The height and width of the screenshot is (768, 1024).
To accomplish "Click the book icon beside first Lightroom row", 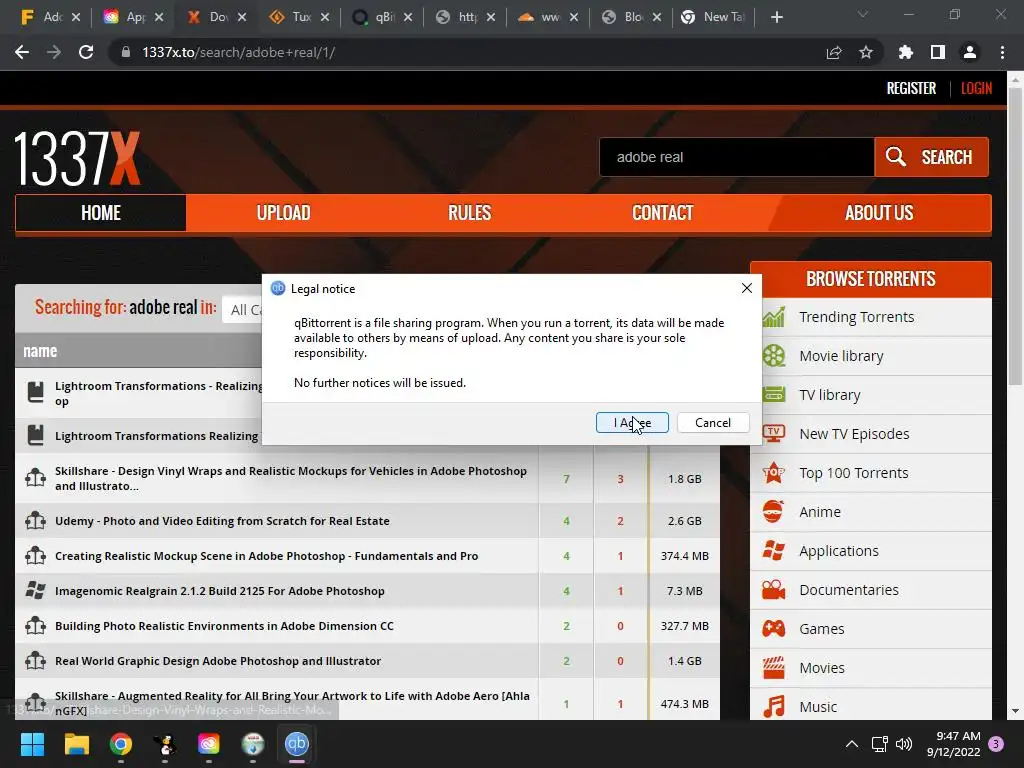I will (35, 392).
